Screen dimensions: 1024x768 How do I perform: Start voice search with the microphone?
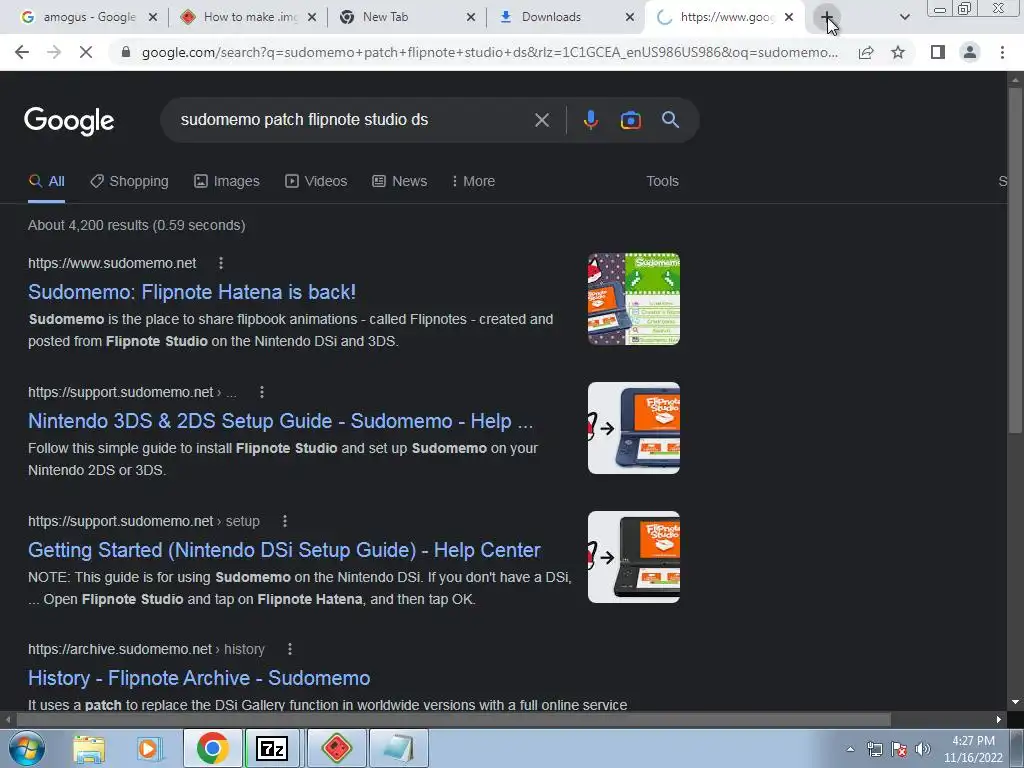pos(590,120)
